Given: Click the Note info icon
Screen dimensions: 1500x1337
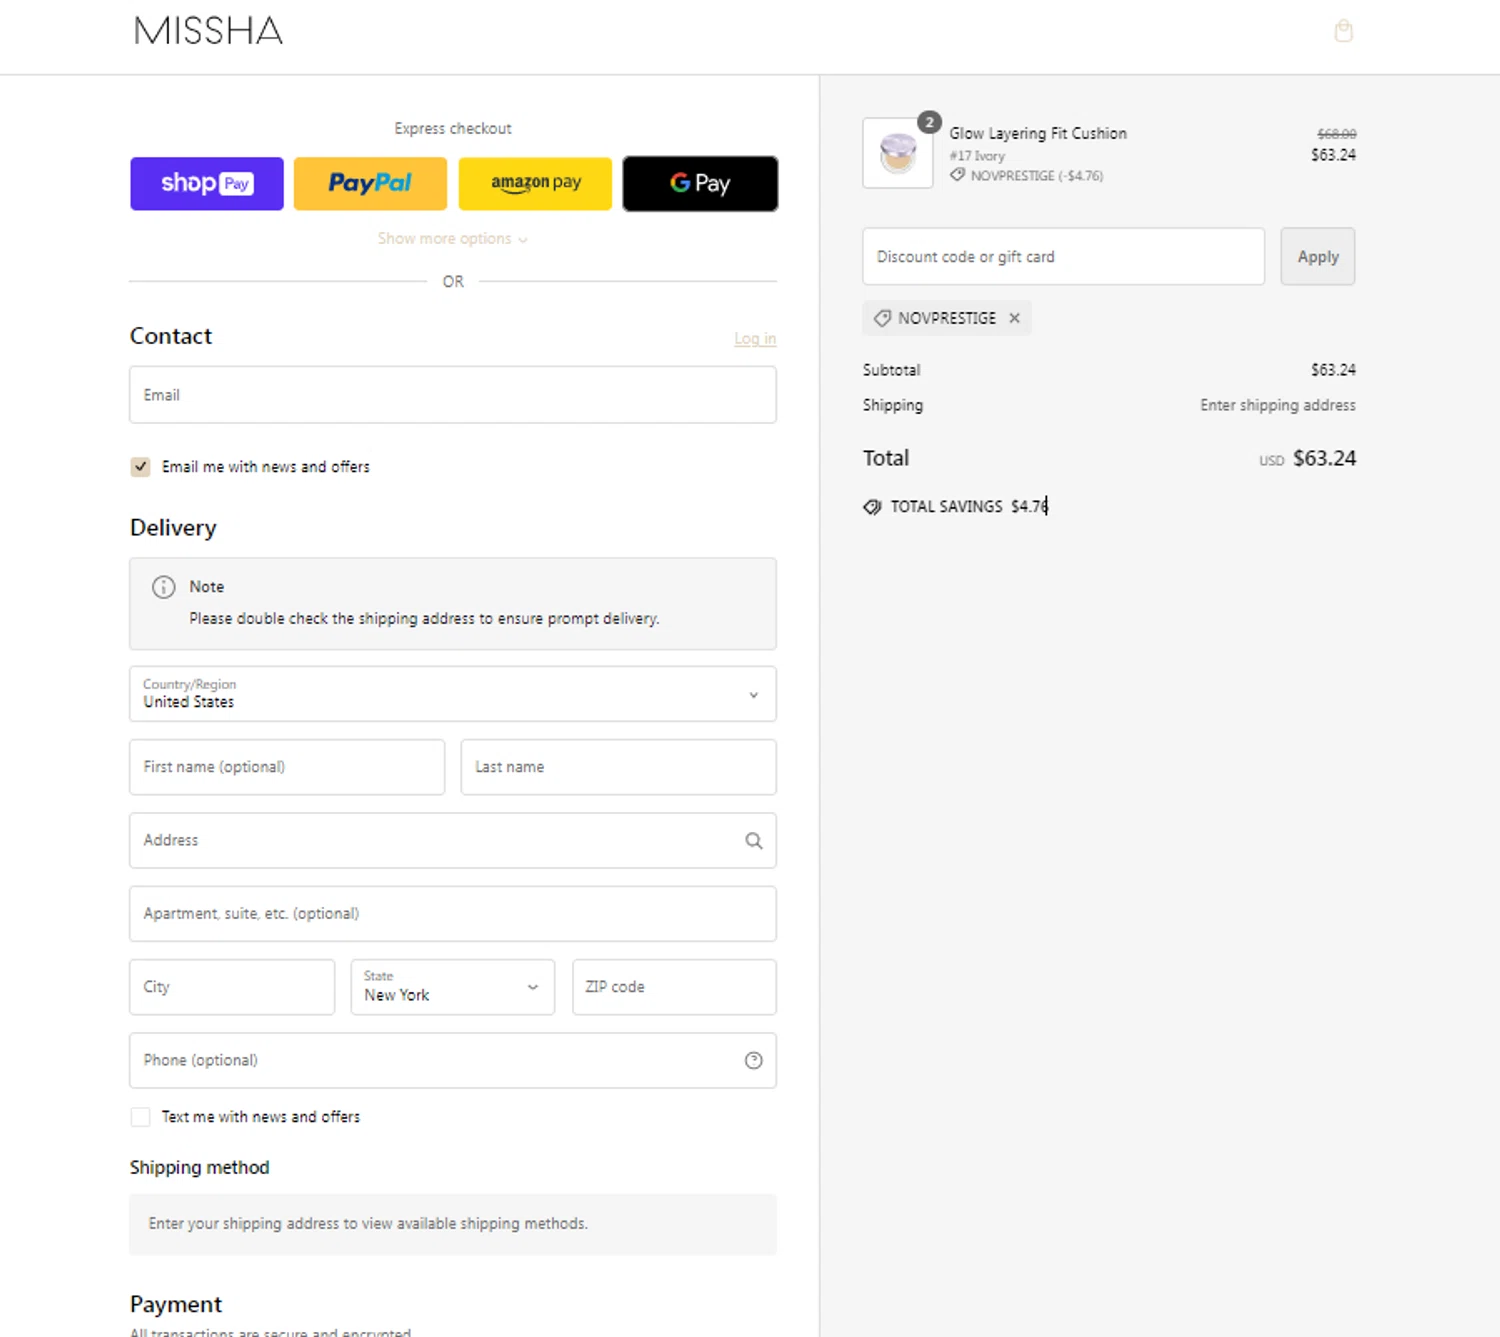Looking at the screenshot, I should 163,587.
